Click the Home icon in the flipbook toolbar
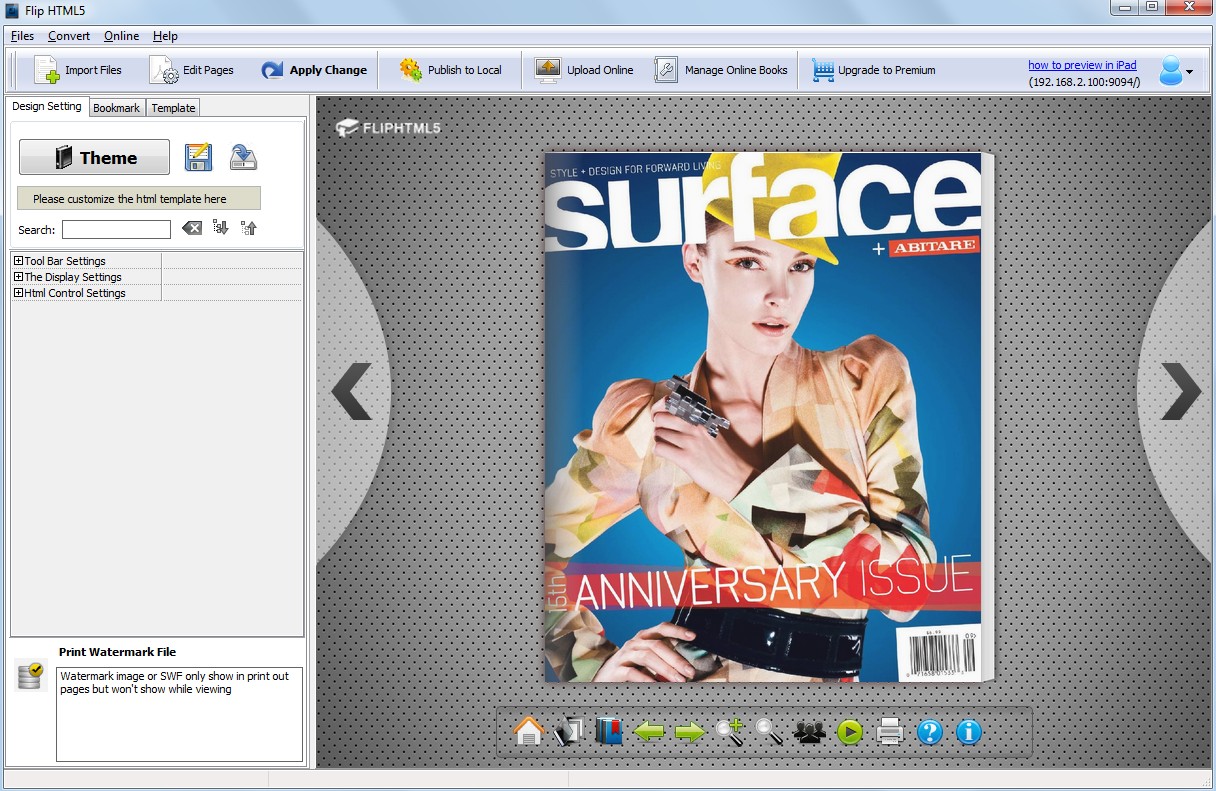 click(x=528, y=732)
